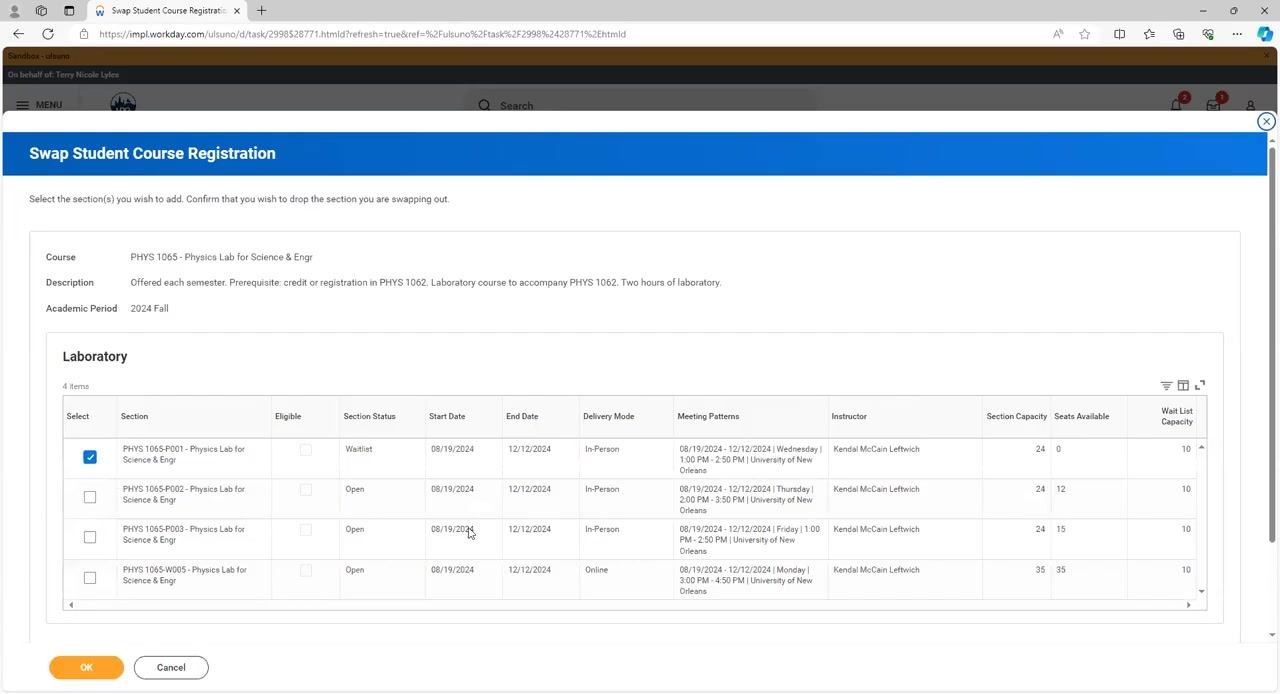Click the Wednesday 1:00 PM meeting pattern cell

click(750, 460)
